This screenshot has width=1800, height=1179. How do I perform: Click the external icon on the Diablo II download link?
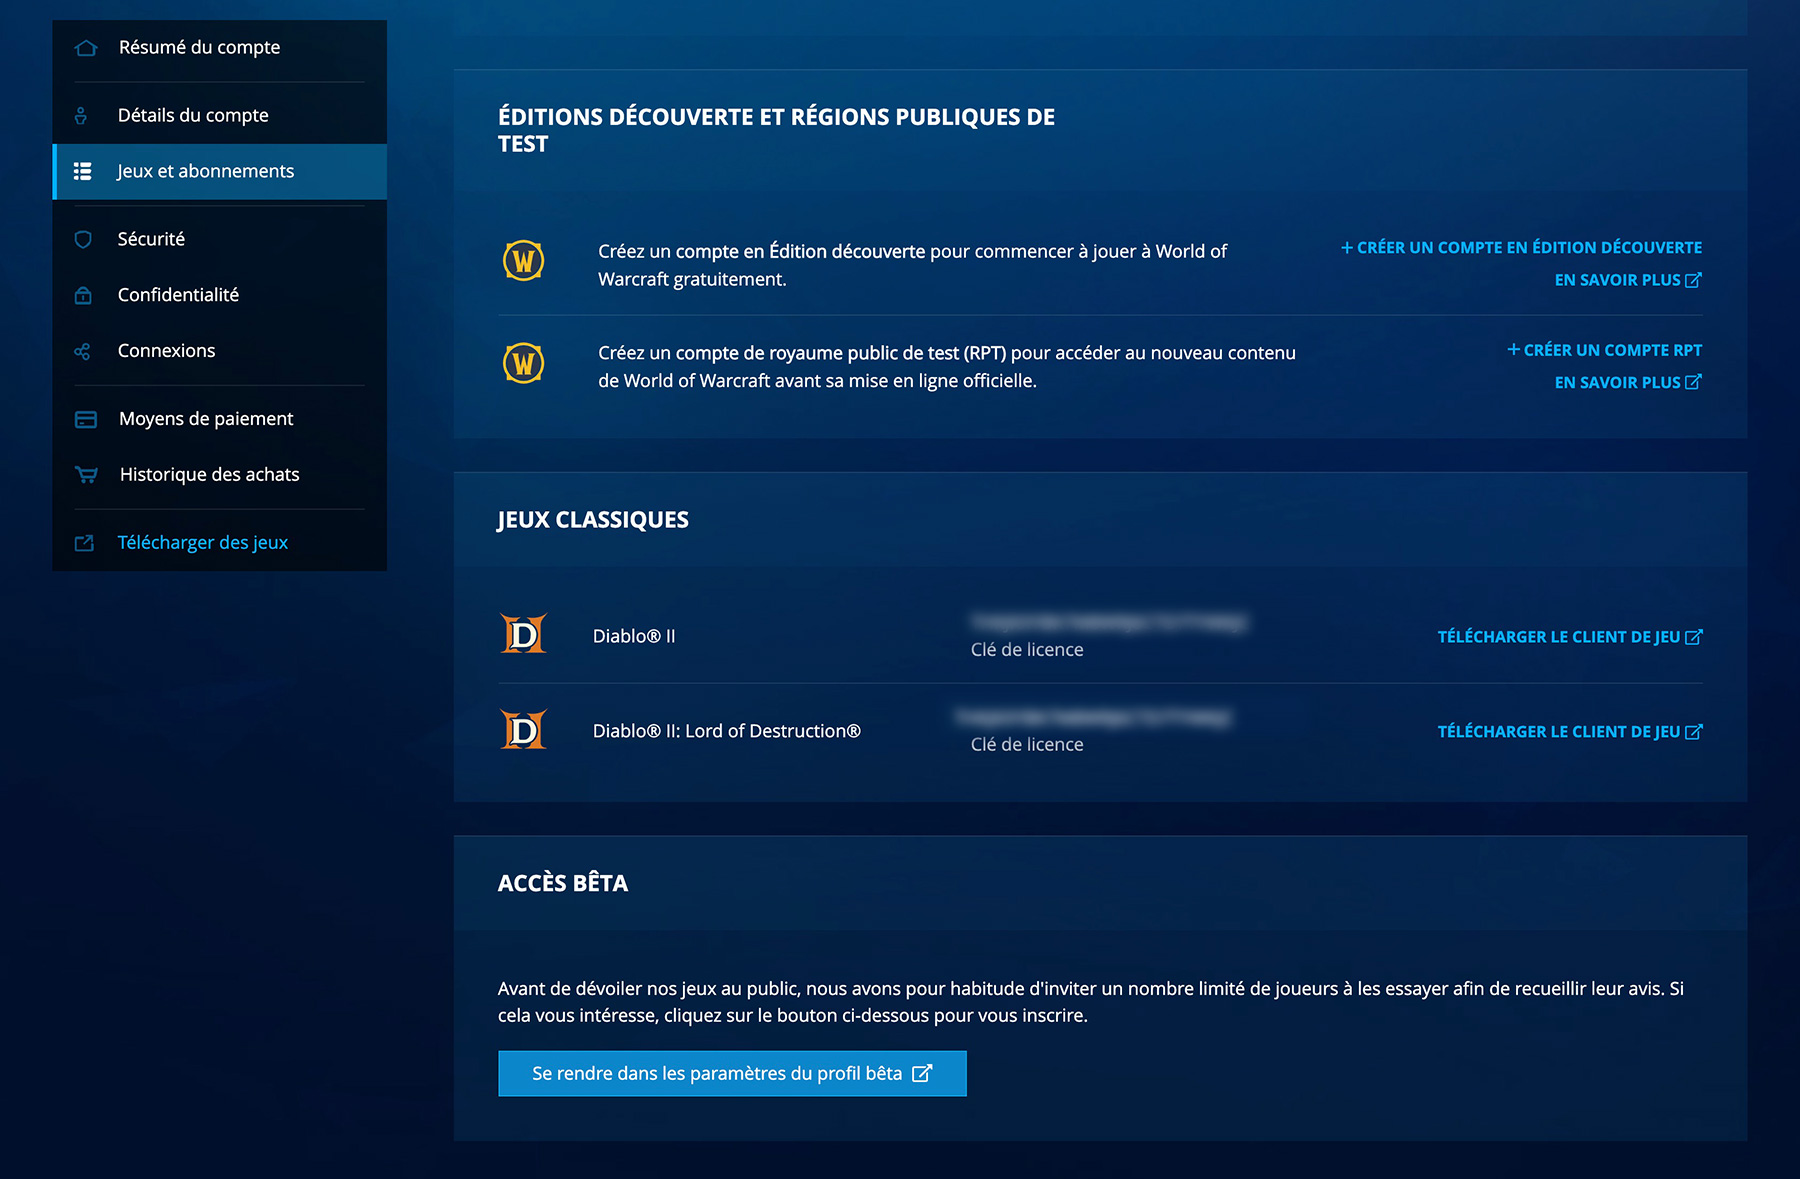pyautogui.click(x=1693, y=637)
